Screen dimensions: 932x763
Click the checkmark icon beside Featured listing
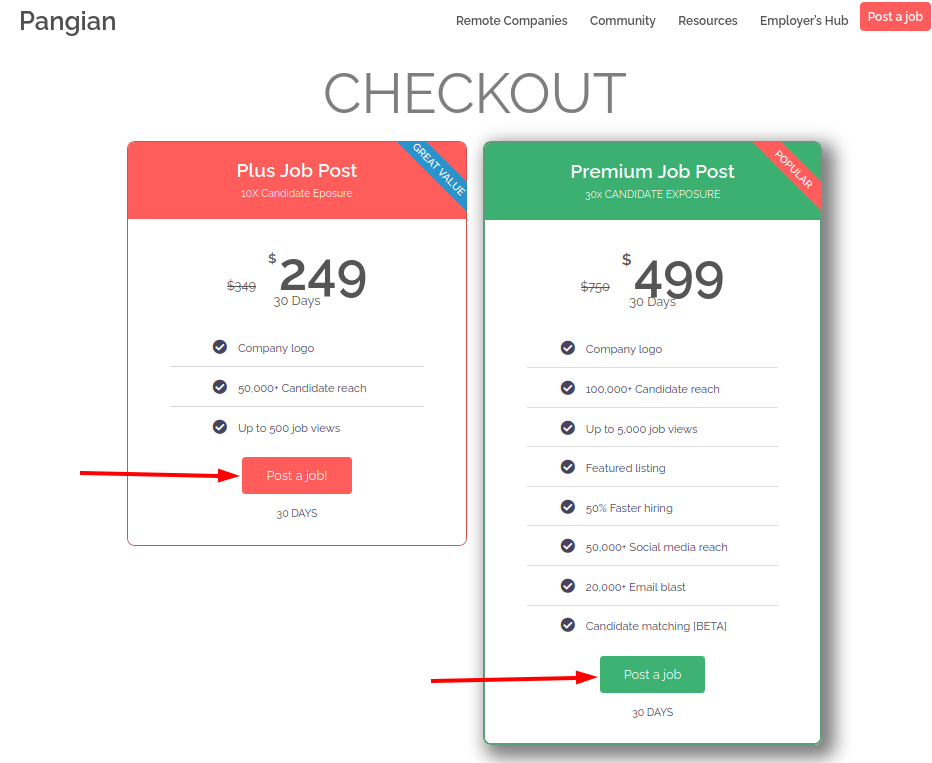(x=568, y=467)
